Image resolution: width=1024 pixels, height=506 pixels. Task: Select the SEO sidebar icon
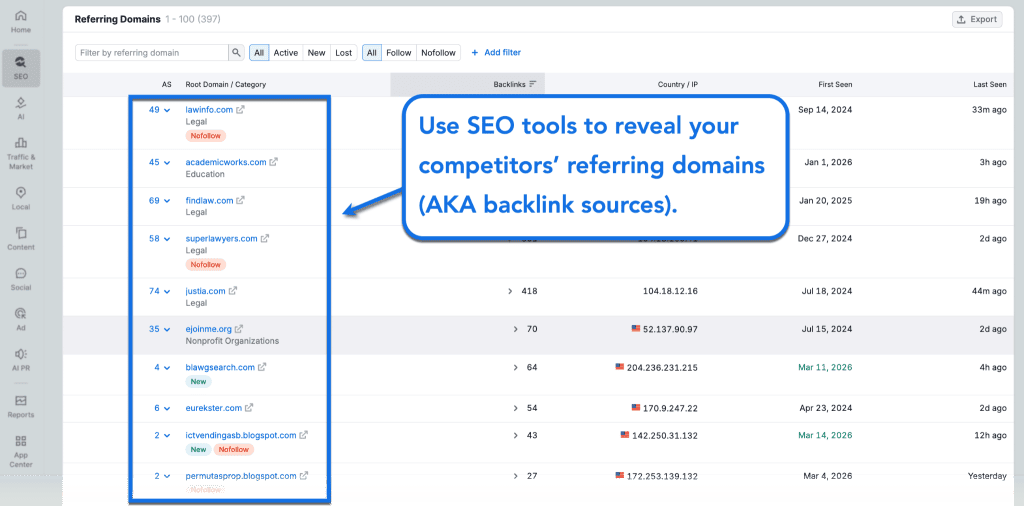tap(21, 69)
